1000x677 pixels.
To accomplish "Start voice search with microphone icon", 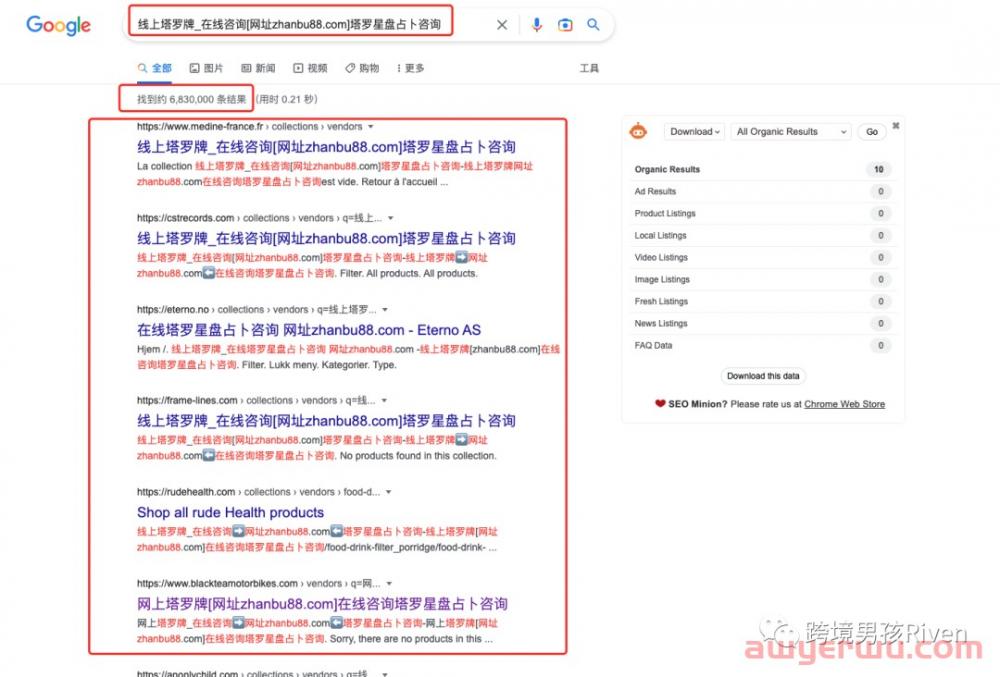I will (537, 25).
